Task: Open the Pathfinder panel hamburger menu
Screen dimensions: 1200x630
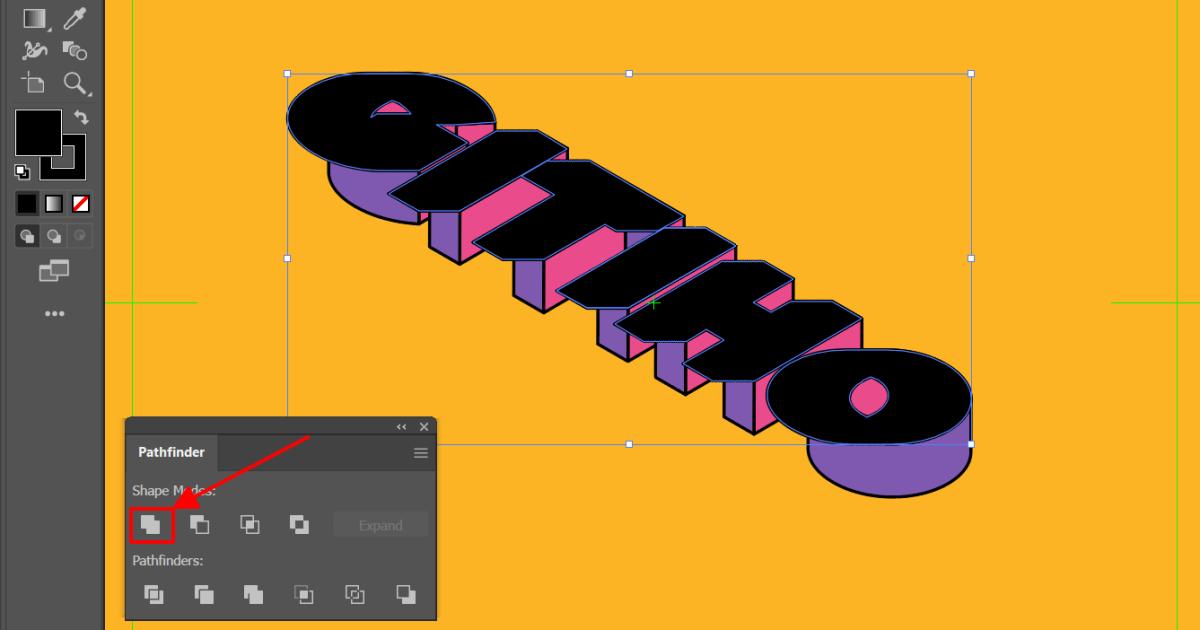Action: 421,453
